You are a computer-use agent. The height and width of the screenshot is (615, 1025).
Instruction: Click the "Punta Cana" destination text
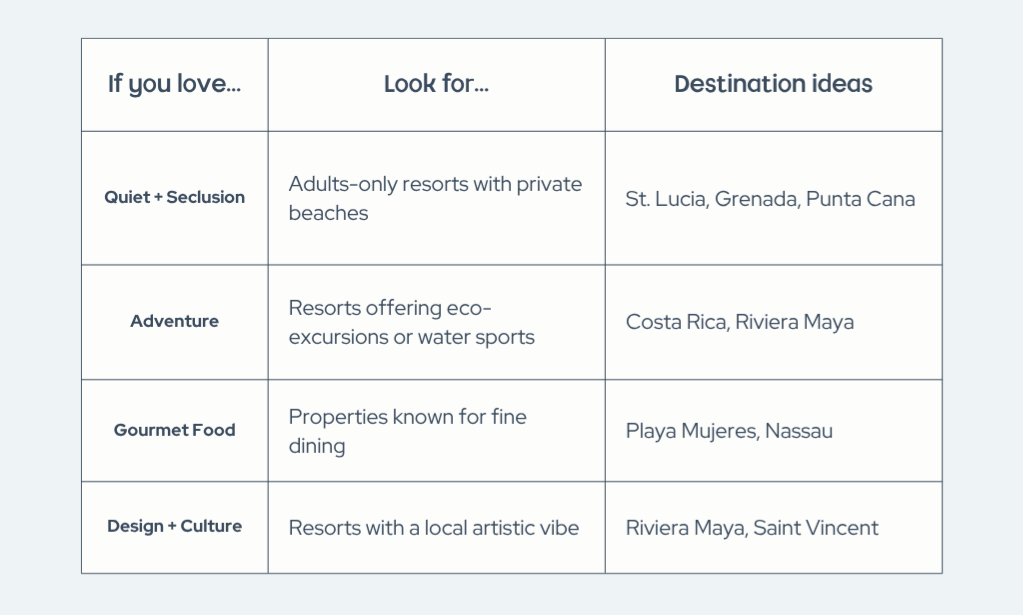pyautogui.click(x=860, y=199)
